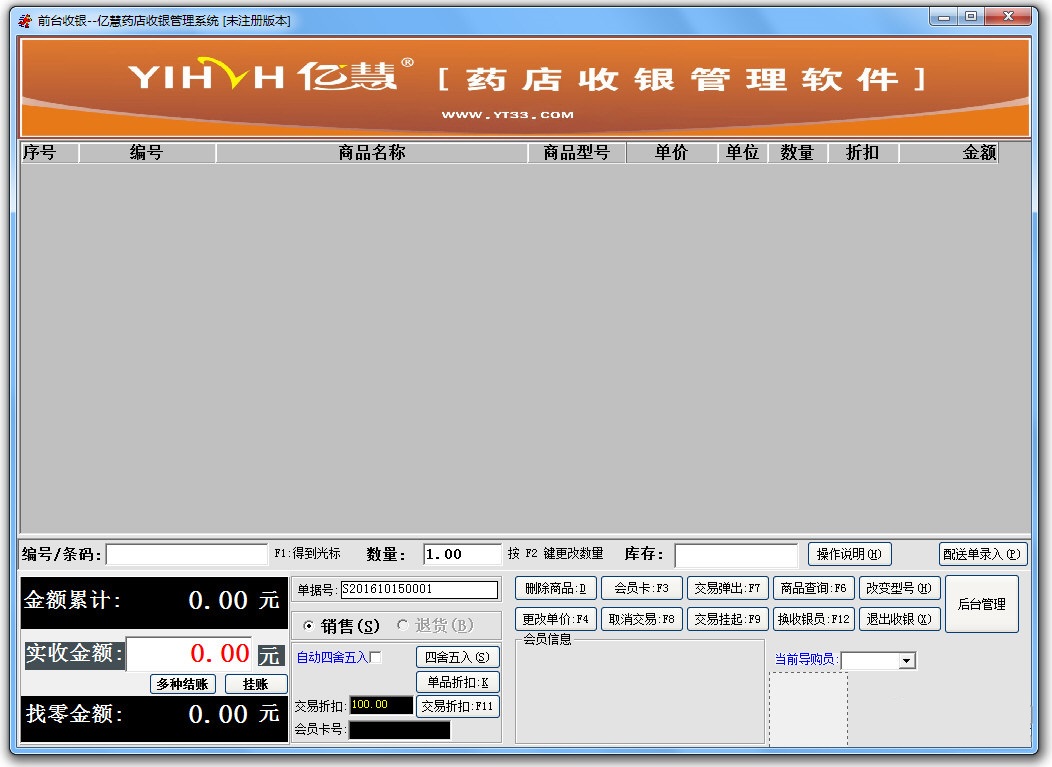Click the 序号 column header

click(x=49, y=153)
